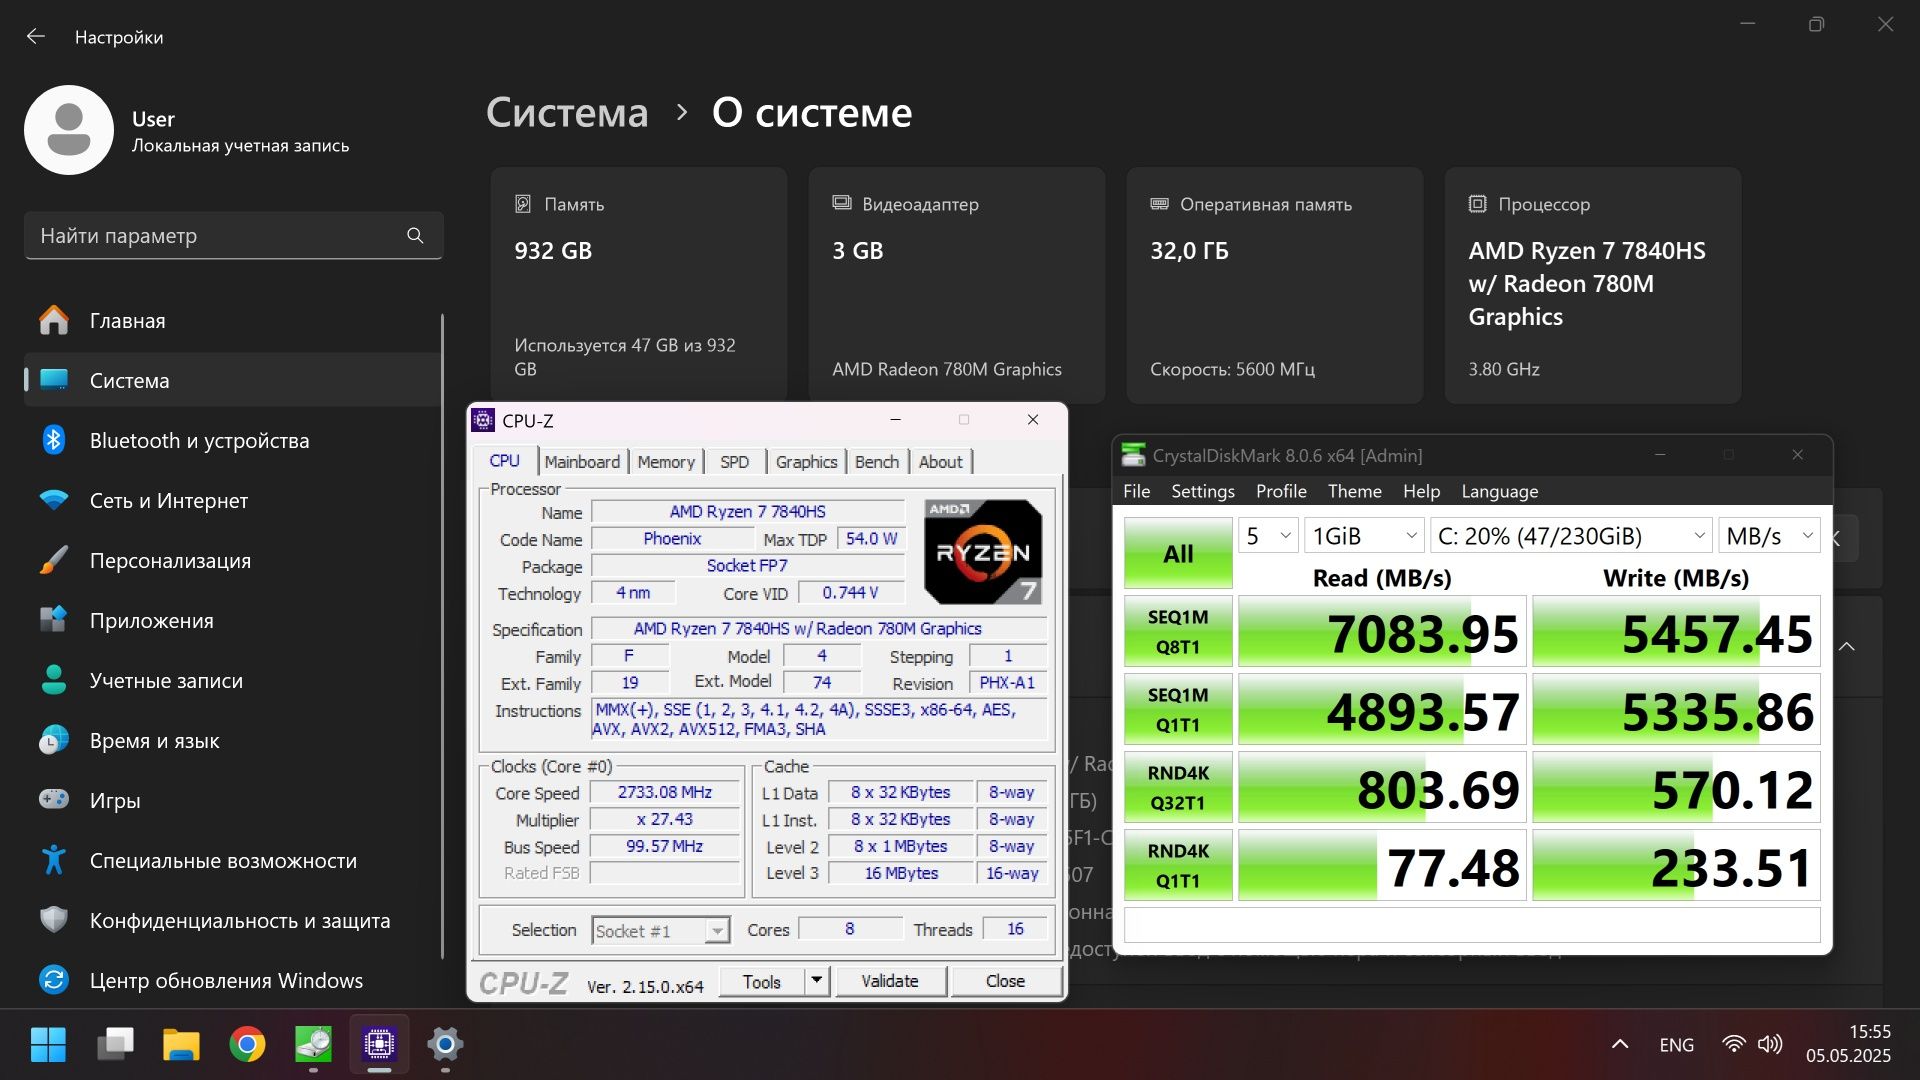1920x1080 pixels.
Task: Open Task View on taskbar
Action: tap(115, 1045)
